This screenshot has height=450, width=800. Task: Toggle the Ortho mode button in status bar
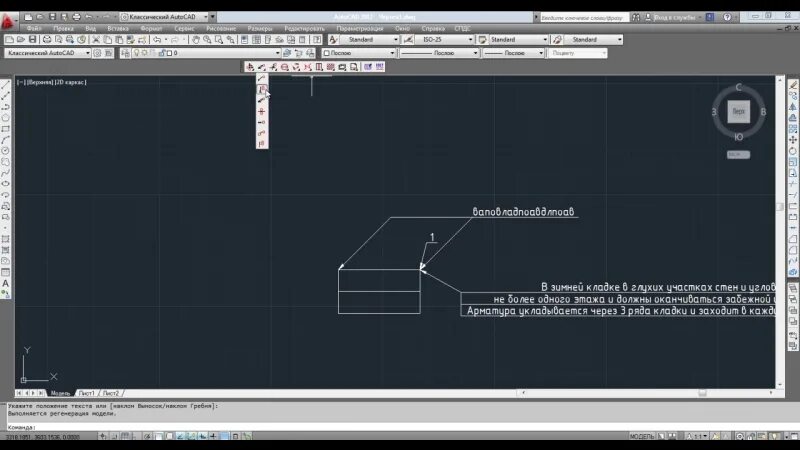point(136,436)
